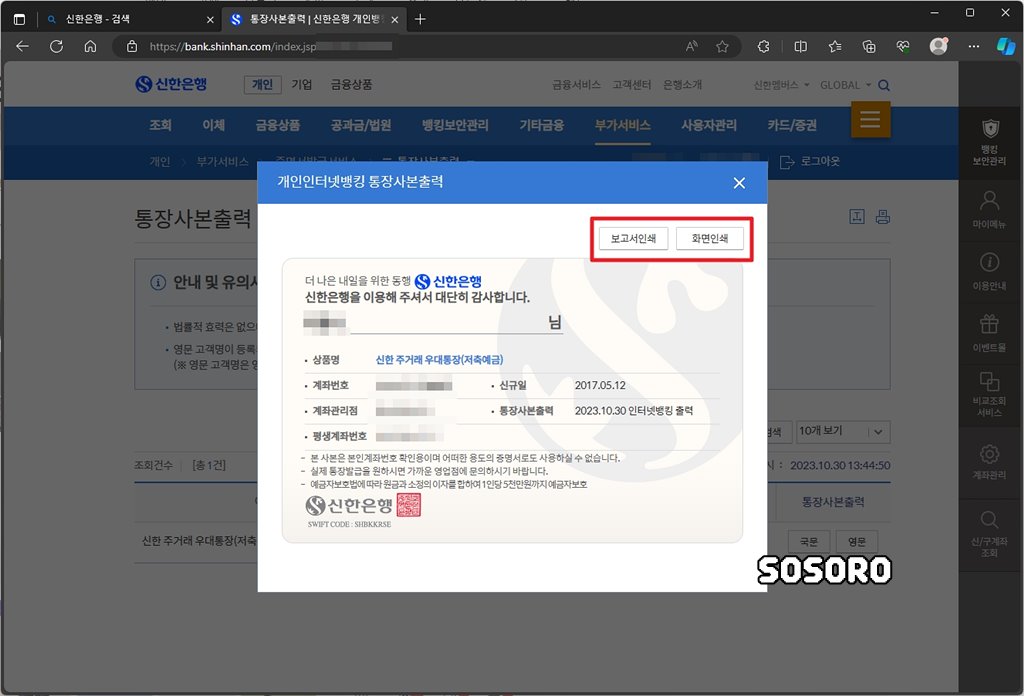This screenshot has height=696, width=1024.
Task: Launch the Copilot sidebar icon
Action: (1006, 46)
